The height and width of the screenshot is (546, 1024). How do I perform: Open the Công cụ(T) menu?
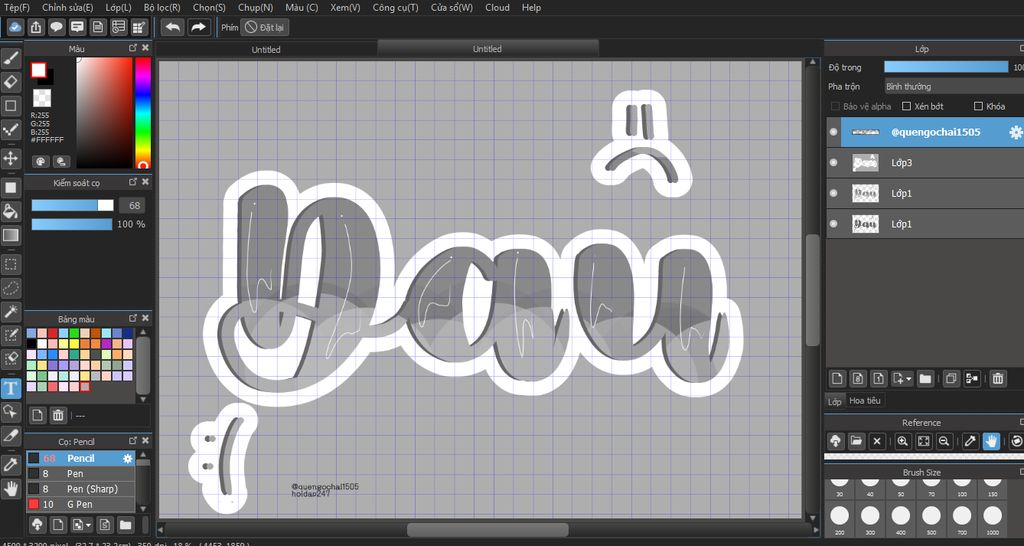point(395,7)
